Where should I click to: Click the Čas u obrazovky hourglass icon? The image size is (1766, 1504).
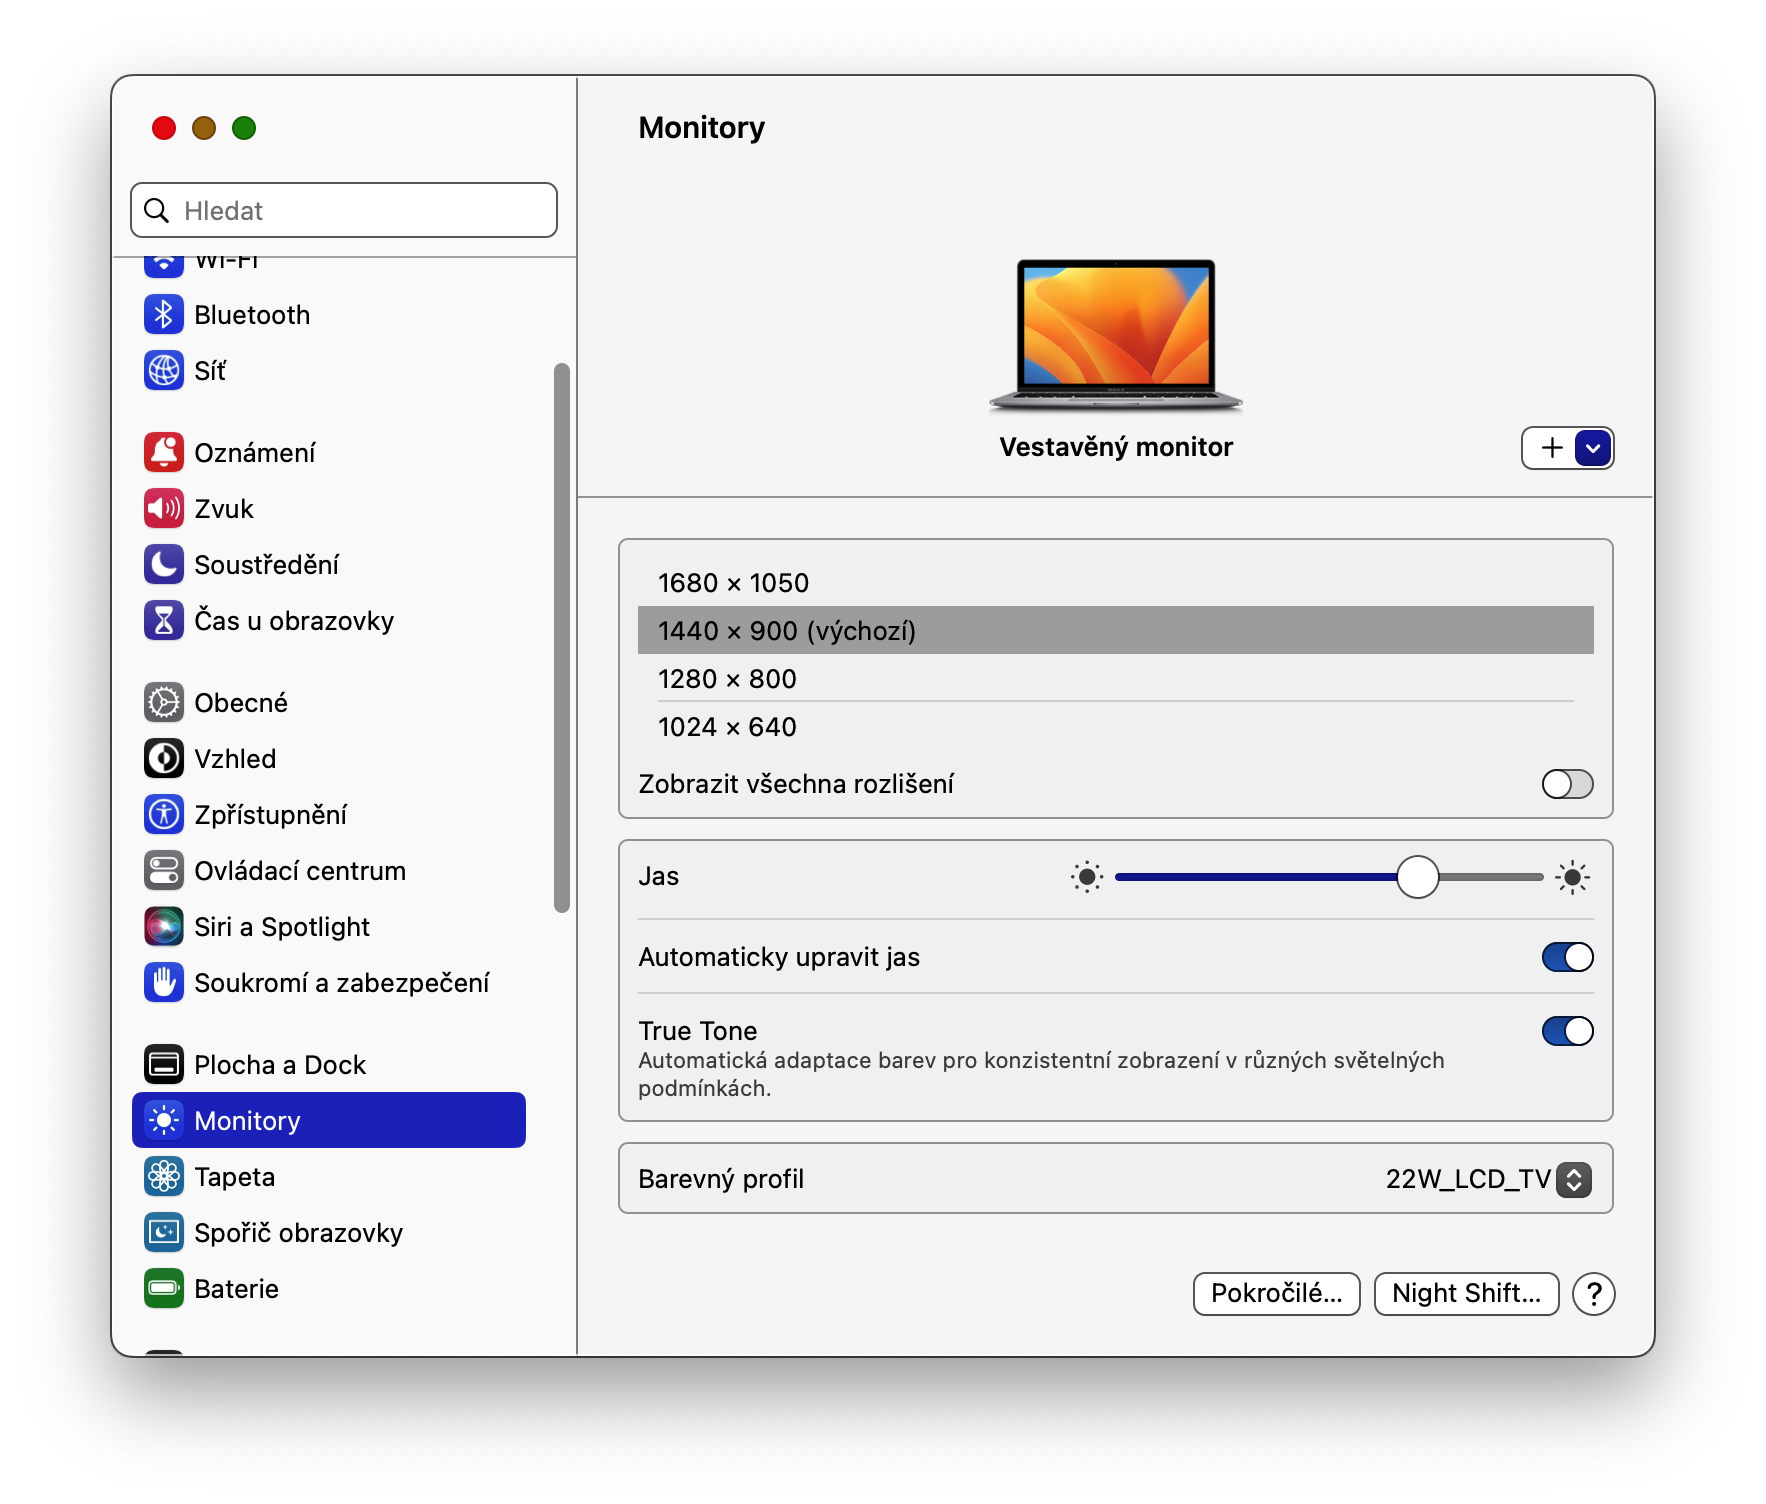[x=164, y=621]
